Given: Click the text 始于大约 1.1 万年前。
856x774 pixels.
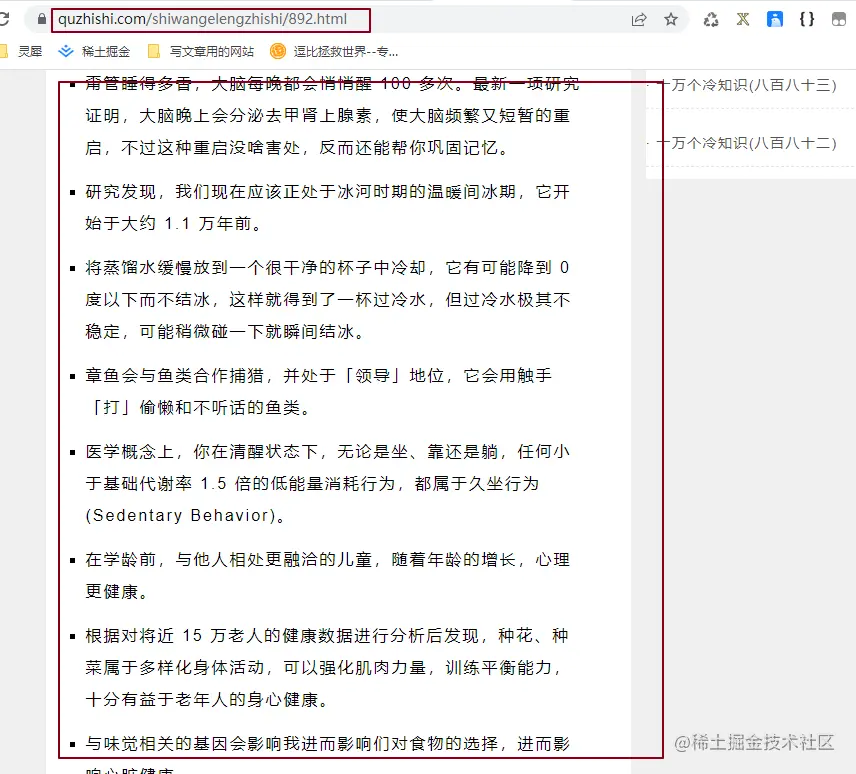Looking at the screenshot, I should [175, 223].
